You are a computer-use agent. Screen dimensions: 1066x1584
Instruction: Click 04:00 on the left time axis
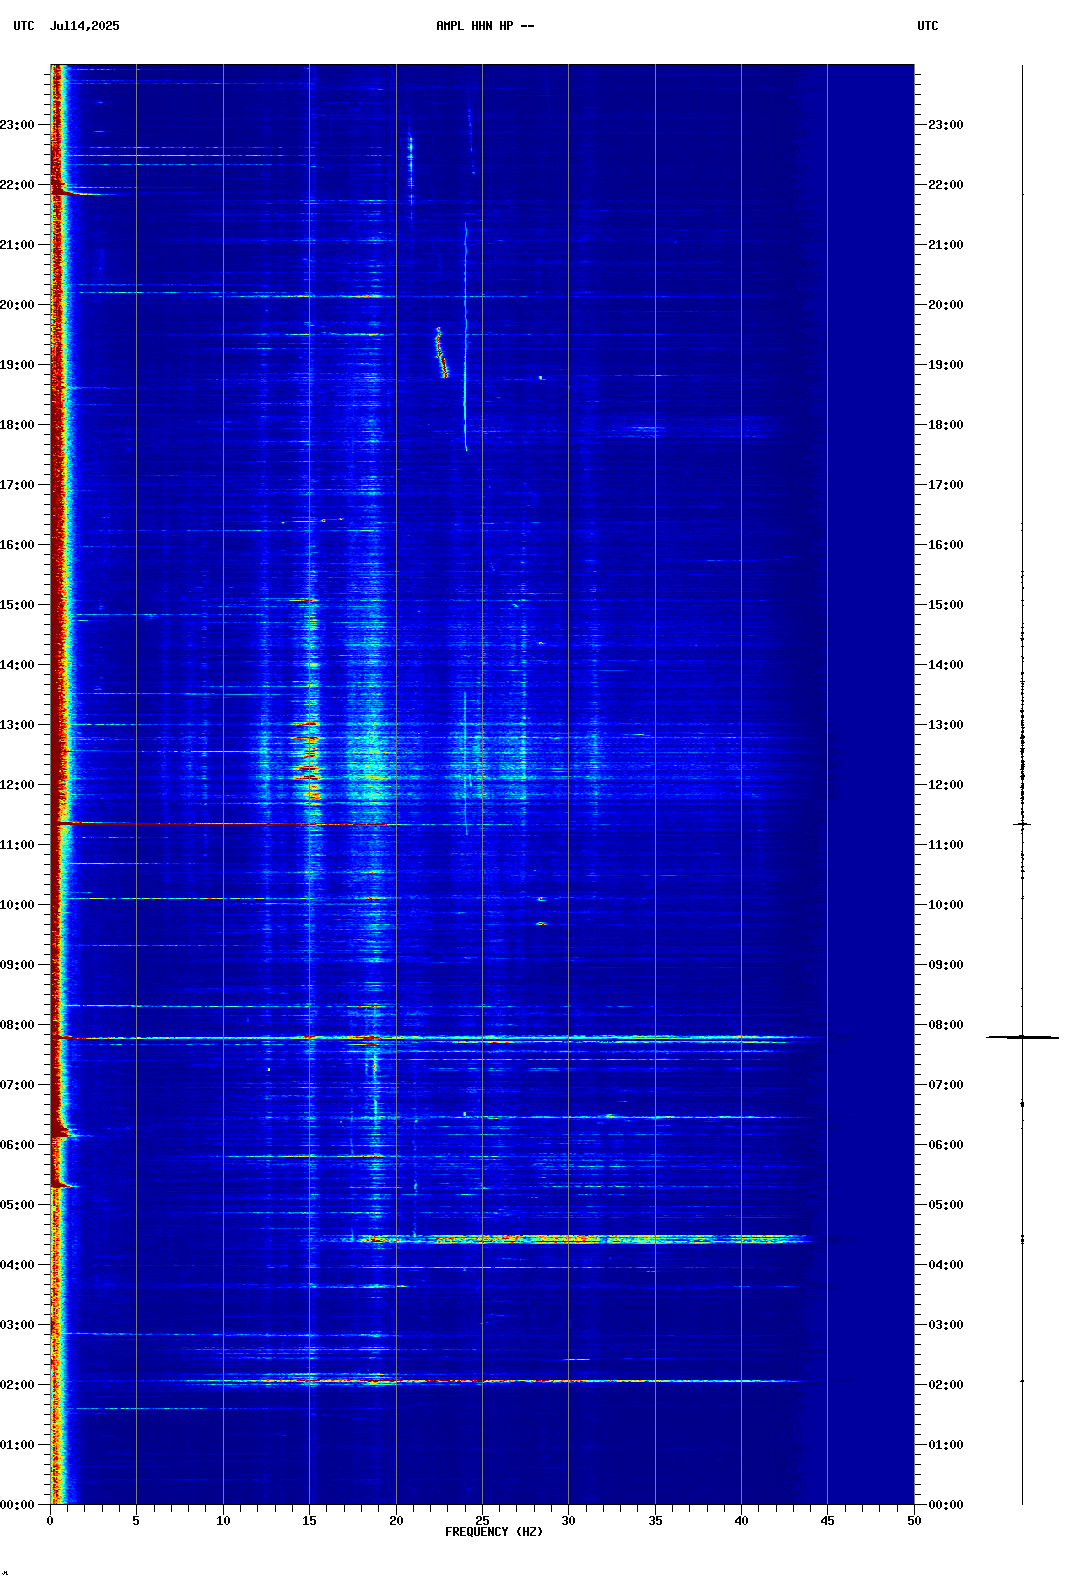[17, 1265]
